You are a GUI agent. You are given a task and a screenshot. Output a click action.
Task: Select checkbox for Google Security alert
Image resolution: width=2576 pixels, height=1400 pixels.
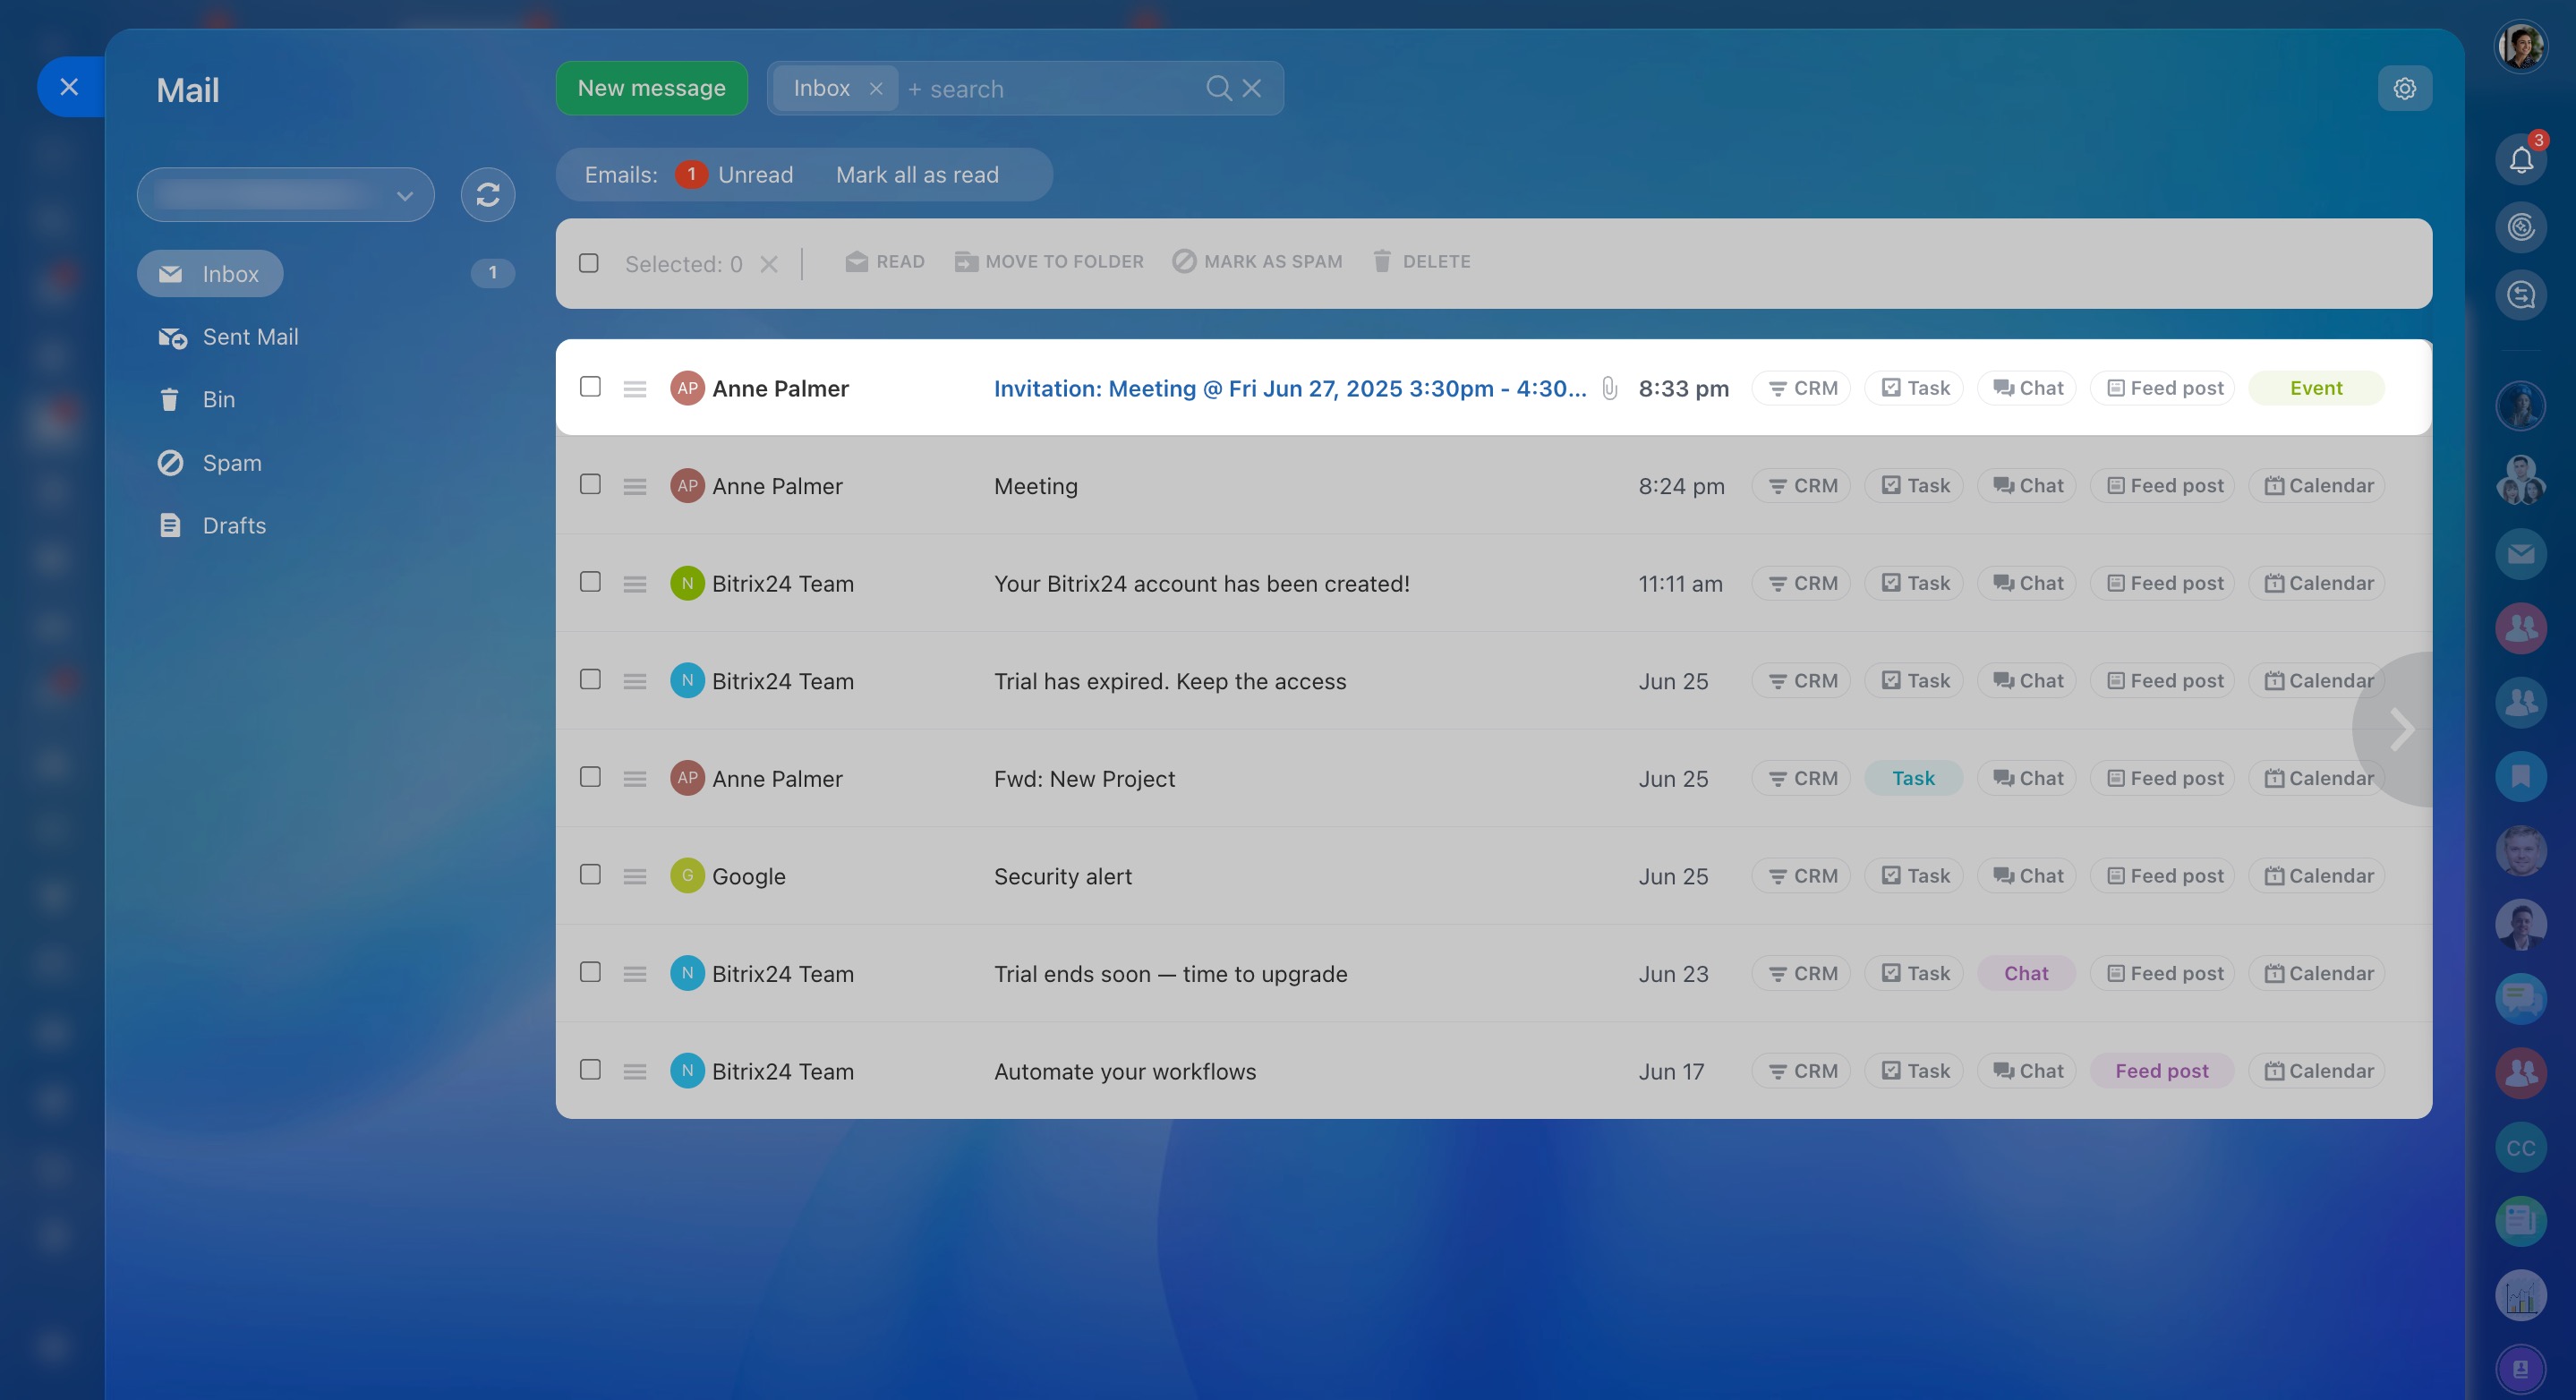pyautogui.click(x=590, y=875)
